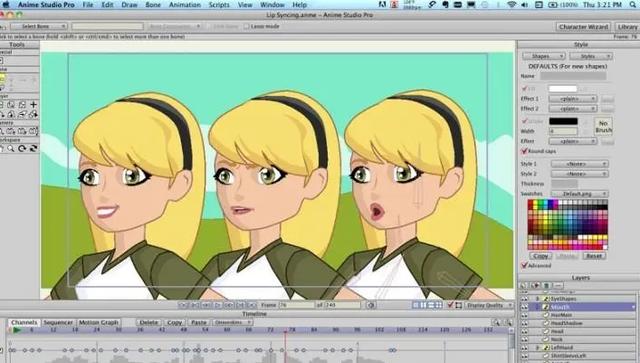Select the Rotate workspace tool
640x363 pixels.
tap(22, 149)
